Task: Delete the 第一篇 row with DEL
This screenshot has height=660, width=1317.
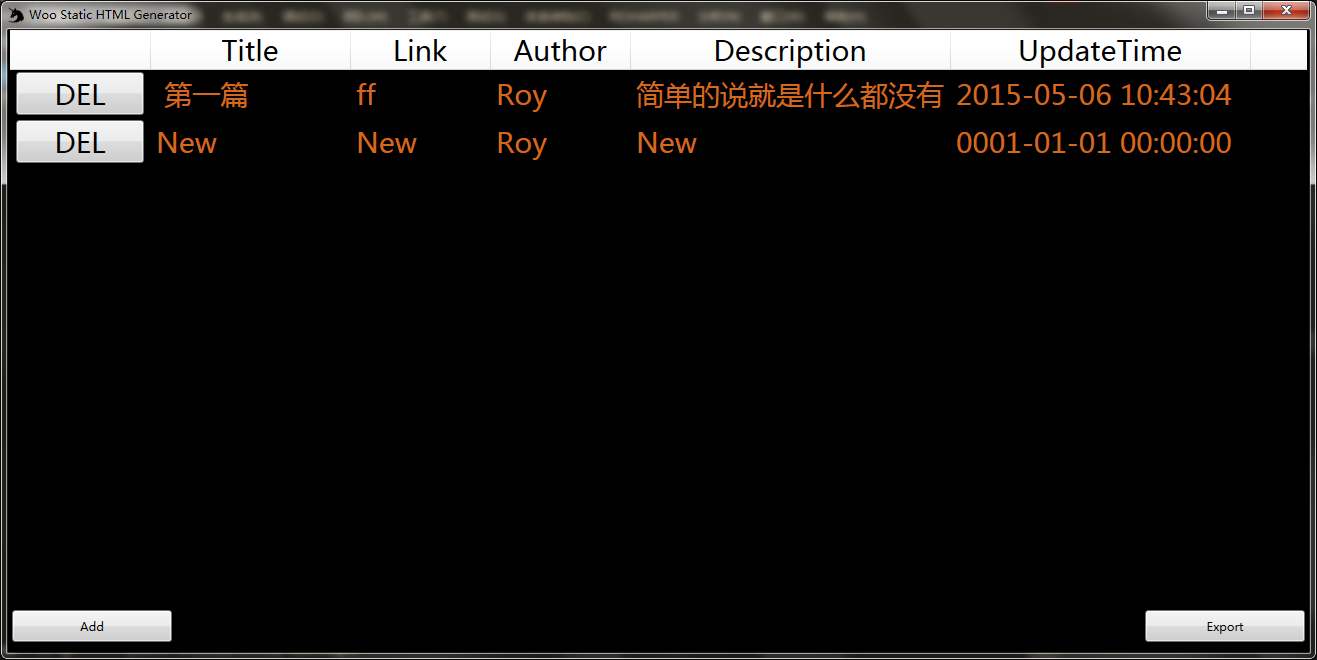Action: point(80,94)
